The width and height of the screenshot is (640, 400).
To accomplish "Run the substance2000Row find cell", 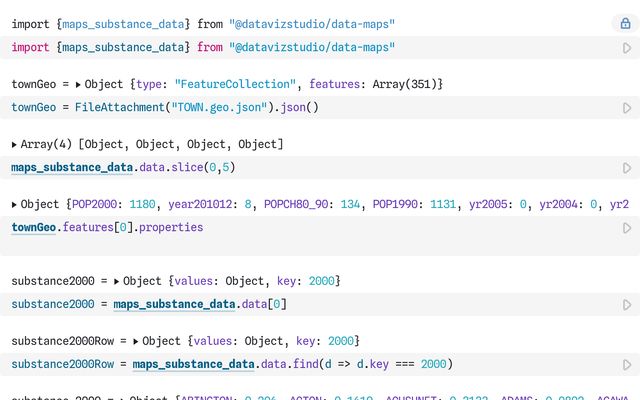I will (627, 365).
